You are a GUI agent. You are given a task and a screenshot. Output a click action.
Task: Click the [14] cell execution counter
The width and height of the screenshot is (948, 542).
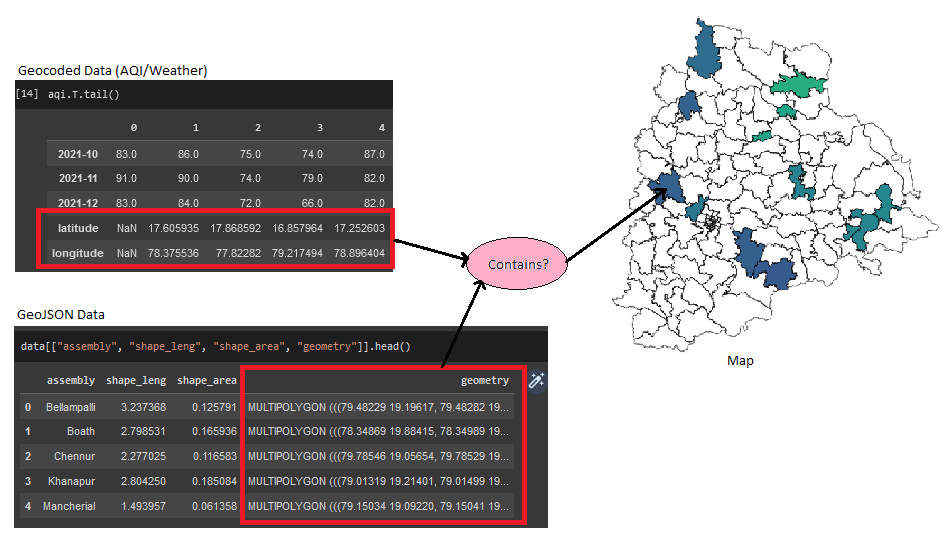click(27, 94)
